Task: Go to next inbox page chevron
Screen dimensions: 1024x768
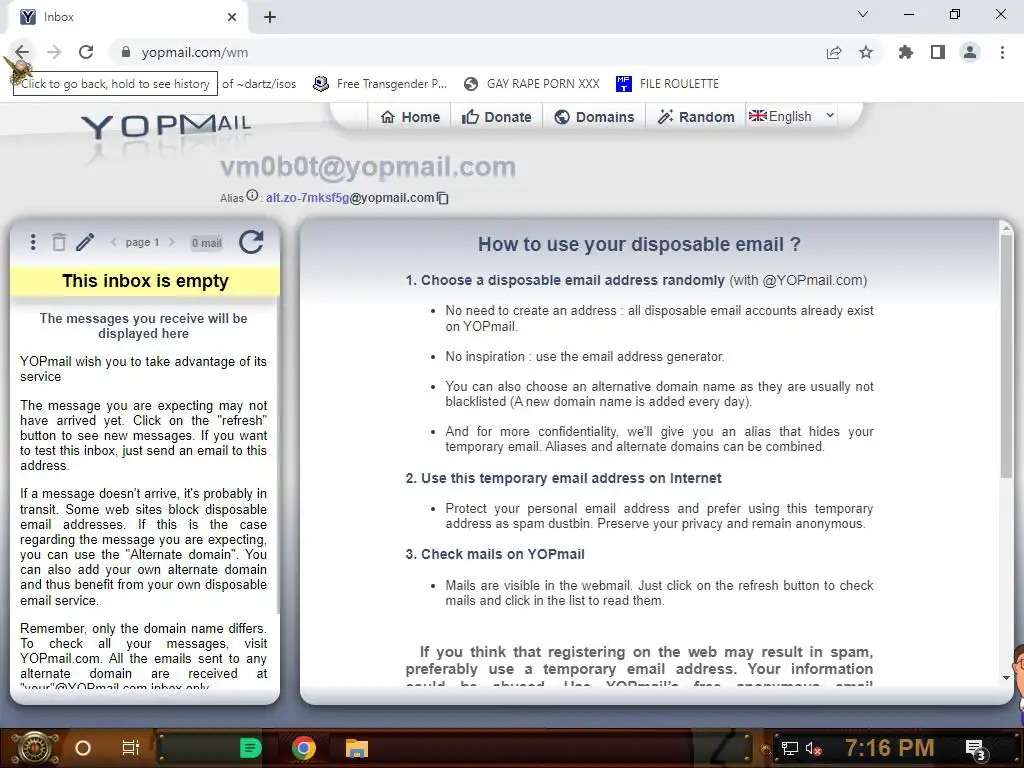Action: (x=172, y=242)
